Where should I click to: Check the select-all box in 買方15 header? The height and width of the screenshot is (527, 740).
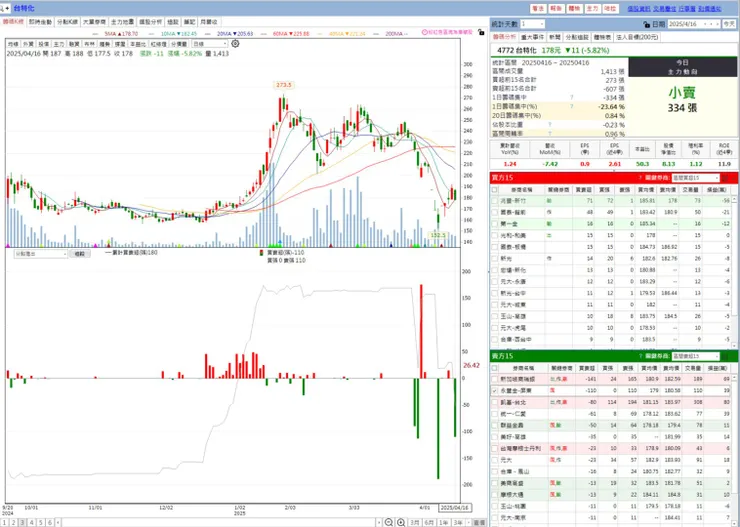[x=494, y=190]
